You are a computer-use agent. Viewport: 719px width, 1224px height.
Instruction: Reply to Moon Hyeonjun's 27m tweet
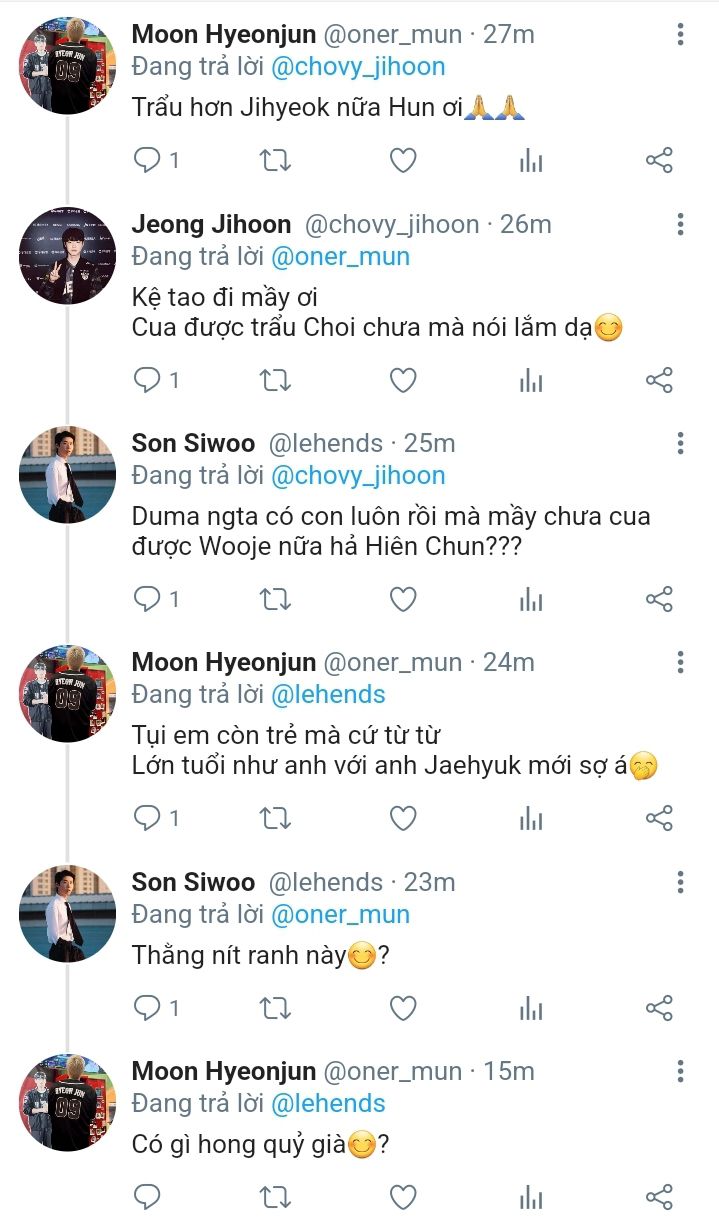148,160
